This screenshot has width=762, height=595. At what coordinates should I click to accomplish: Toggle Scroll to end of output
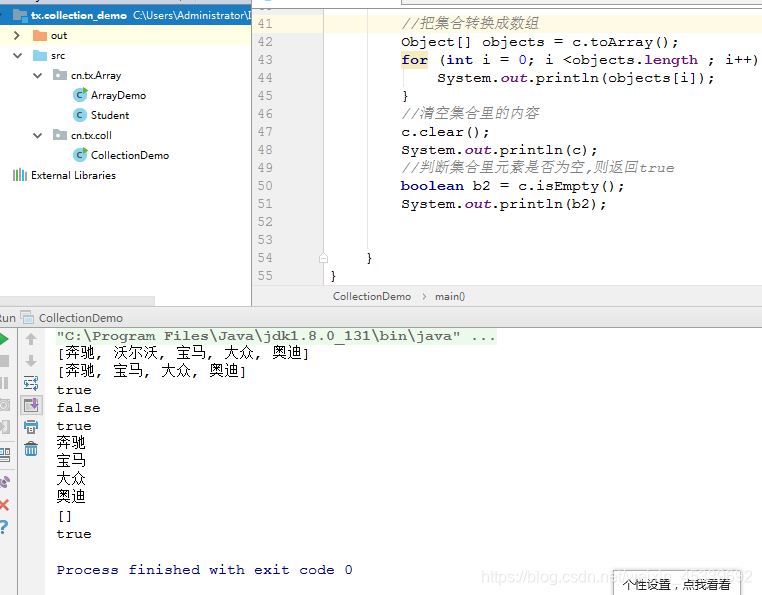click(31, 405)
